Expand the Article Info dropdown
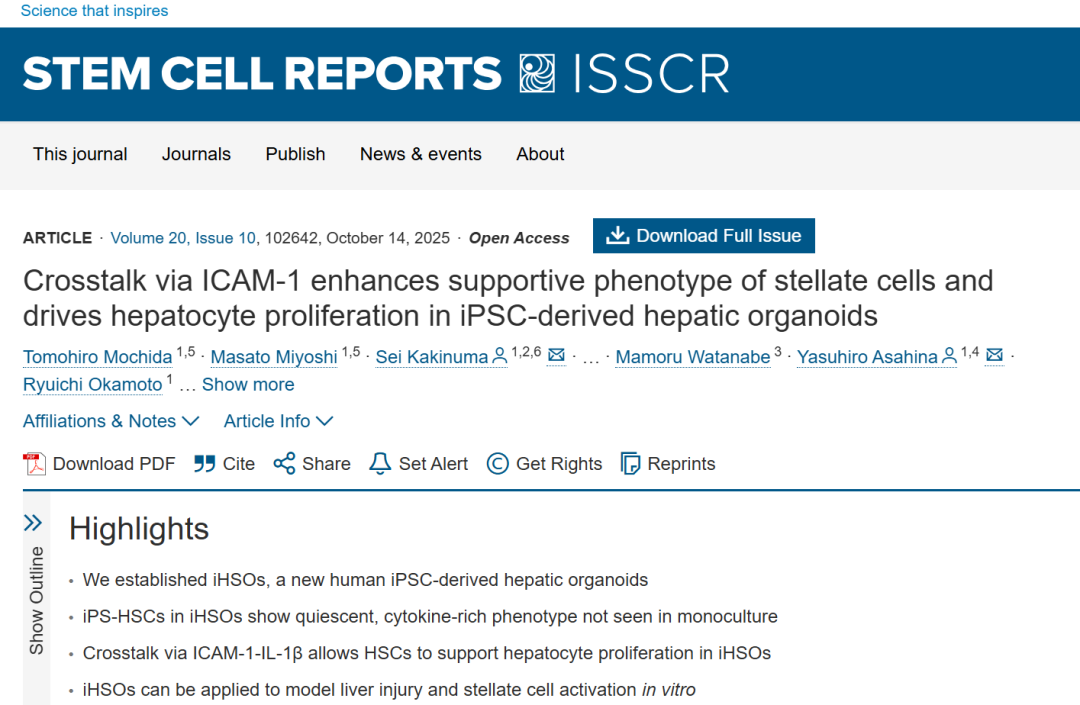The width and height of the screenshot is (1080, 705). [x=278, y=421]
